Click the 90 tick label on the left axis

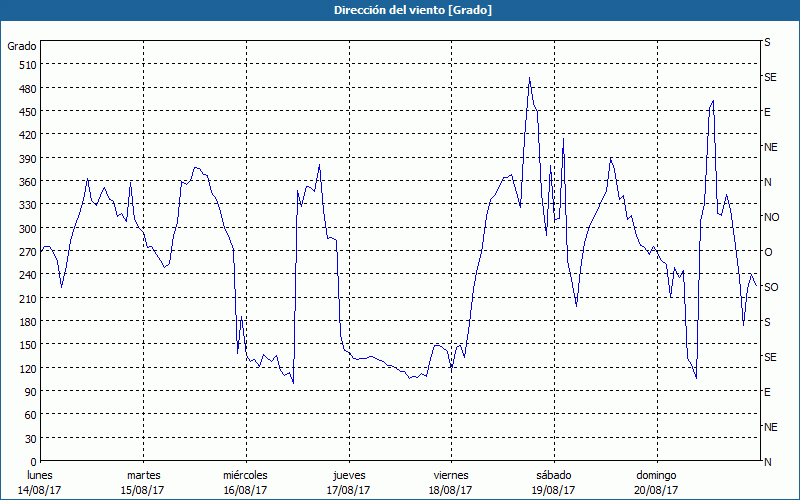[28, 392]
